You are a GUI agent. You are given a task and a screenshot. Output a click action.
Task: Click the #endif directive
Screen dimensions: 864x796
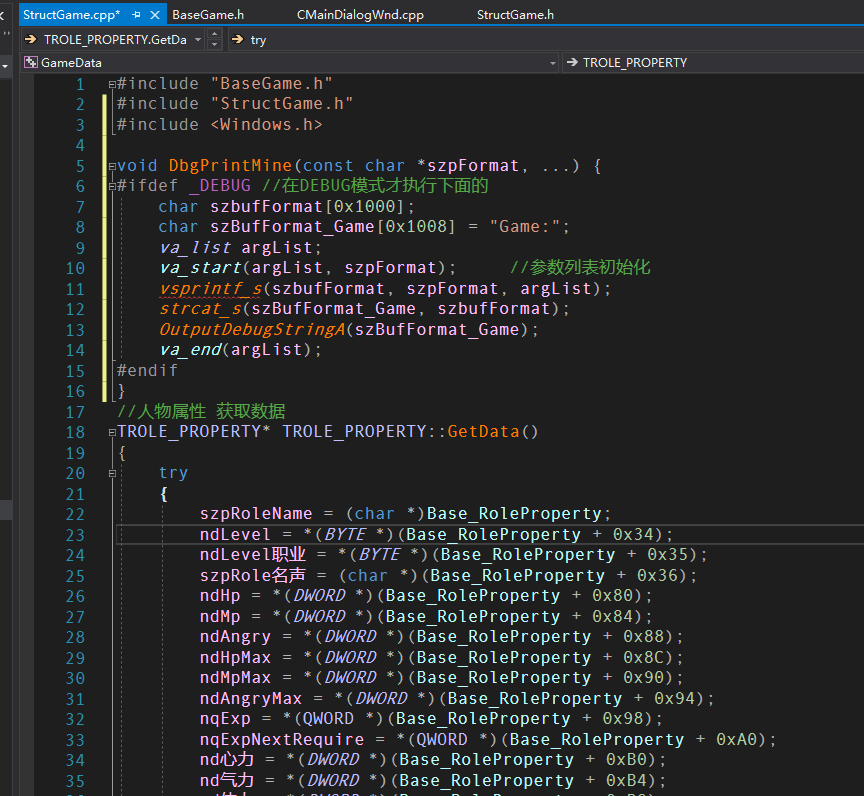tap(147, 370)
